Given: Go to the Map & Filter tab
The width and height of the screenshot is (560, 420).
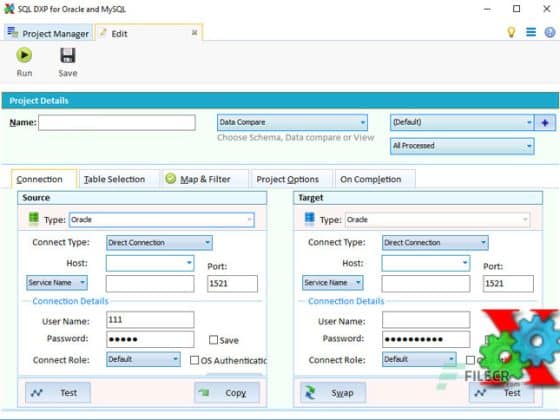Looking at the screenshot, I should [x=205, y=179].
